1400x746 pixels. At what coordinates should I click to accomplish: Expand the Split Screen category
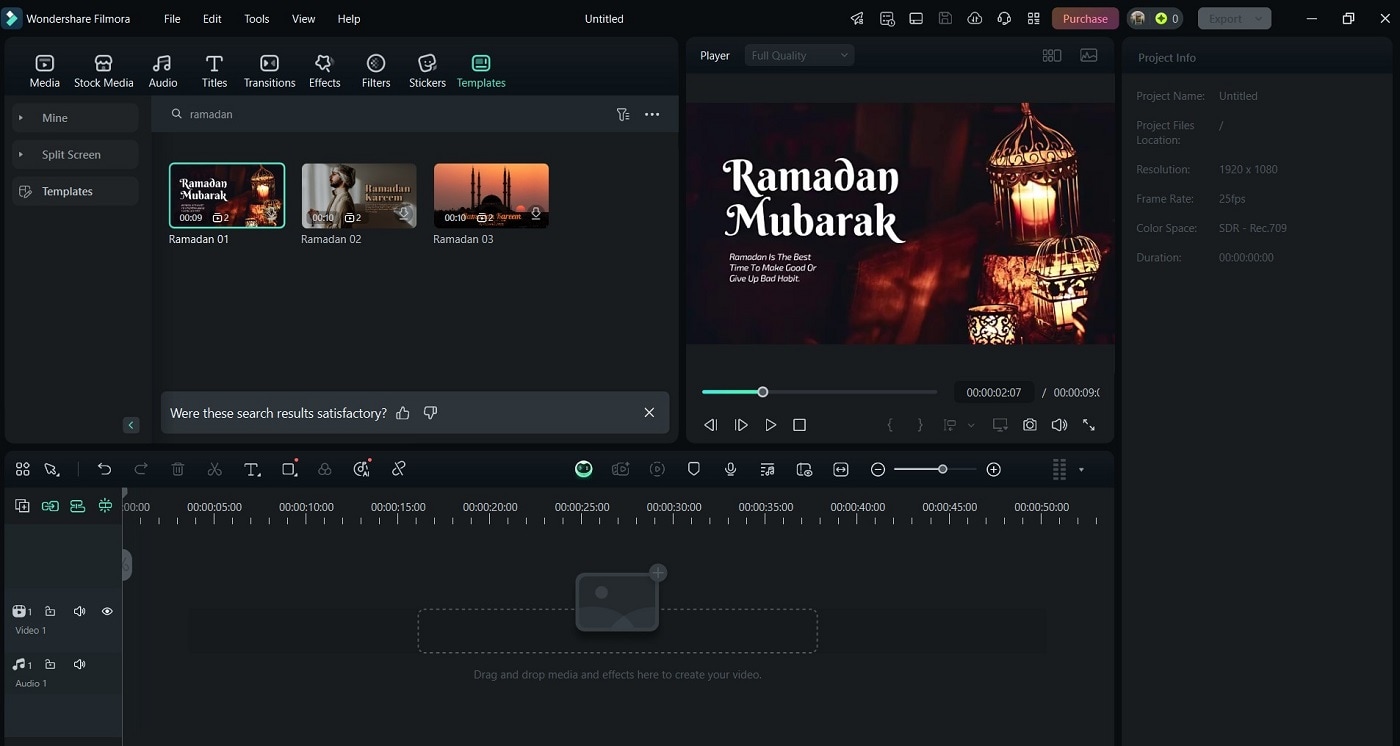pos(75,155)
